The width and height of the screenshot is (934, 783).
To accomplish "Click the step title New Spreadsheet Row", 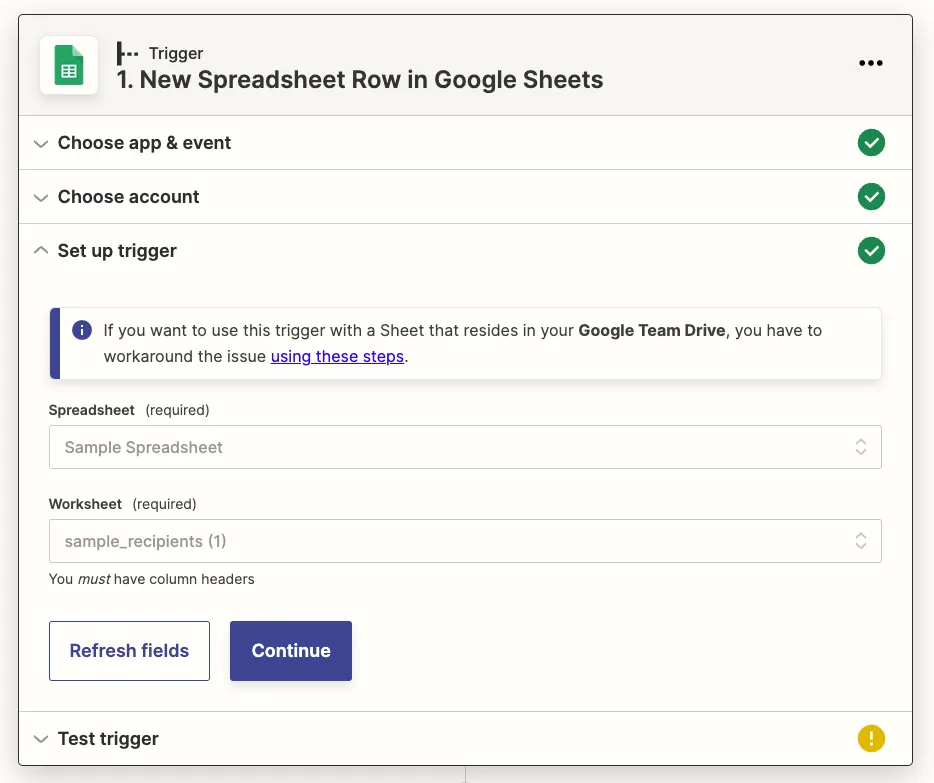I will pyautogui.click(x=360, y=80).
